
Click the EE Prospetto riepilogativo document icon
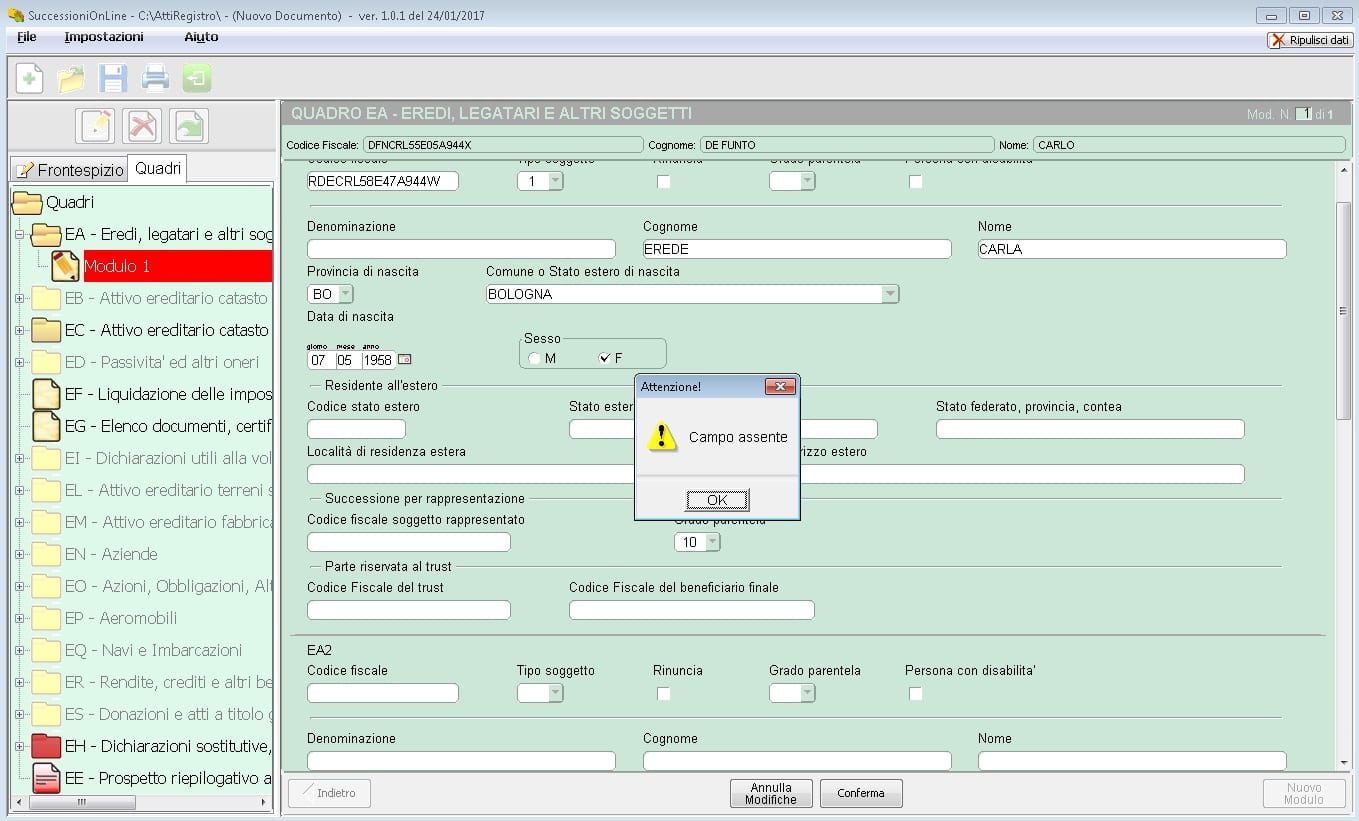click(x=46, y=778)
